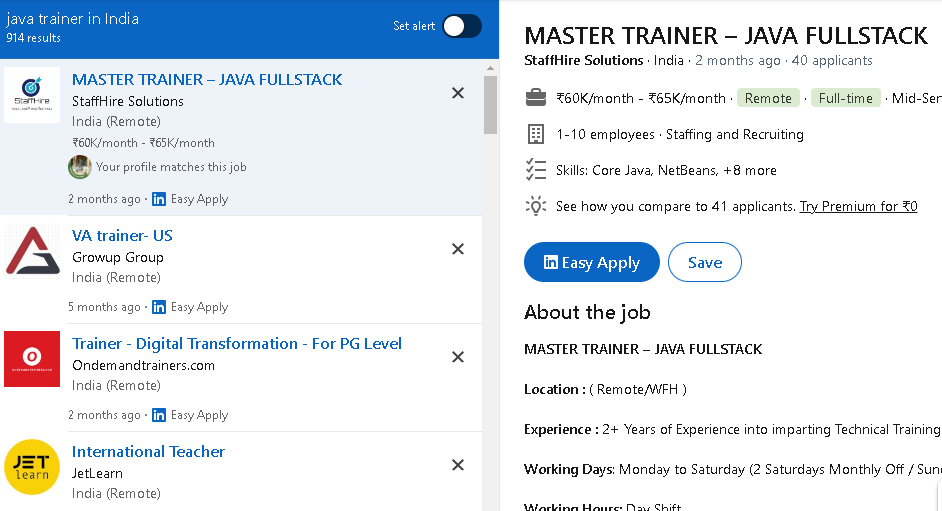
Task: Click StaffHire Solutions company name in job details
Action: click(583, 61)
